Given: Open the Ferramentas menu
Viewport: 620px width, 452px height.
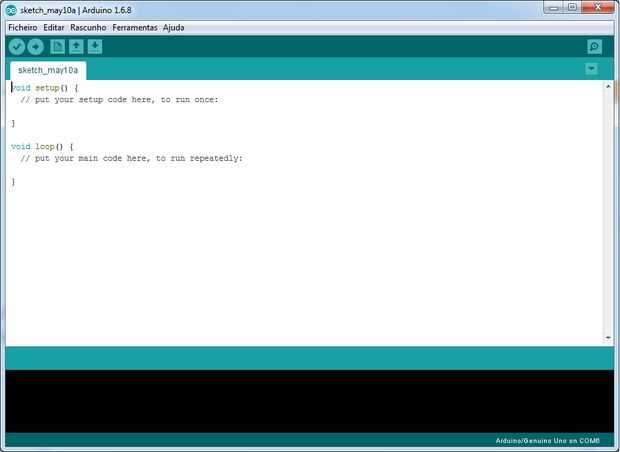Looking at the screenshot, I should pyautogui.click(x=135, y=28).
